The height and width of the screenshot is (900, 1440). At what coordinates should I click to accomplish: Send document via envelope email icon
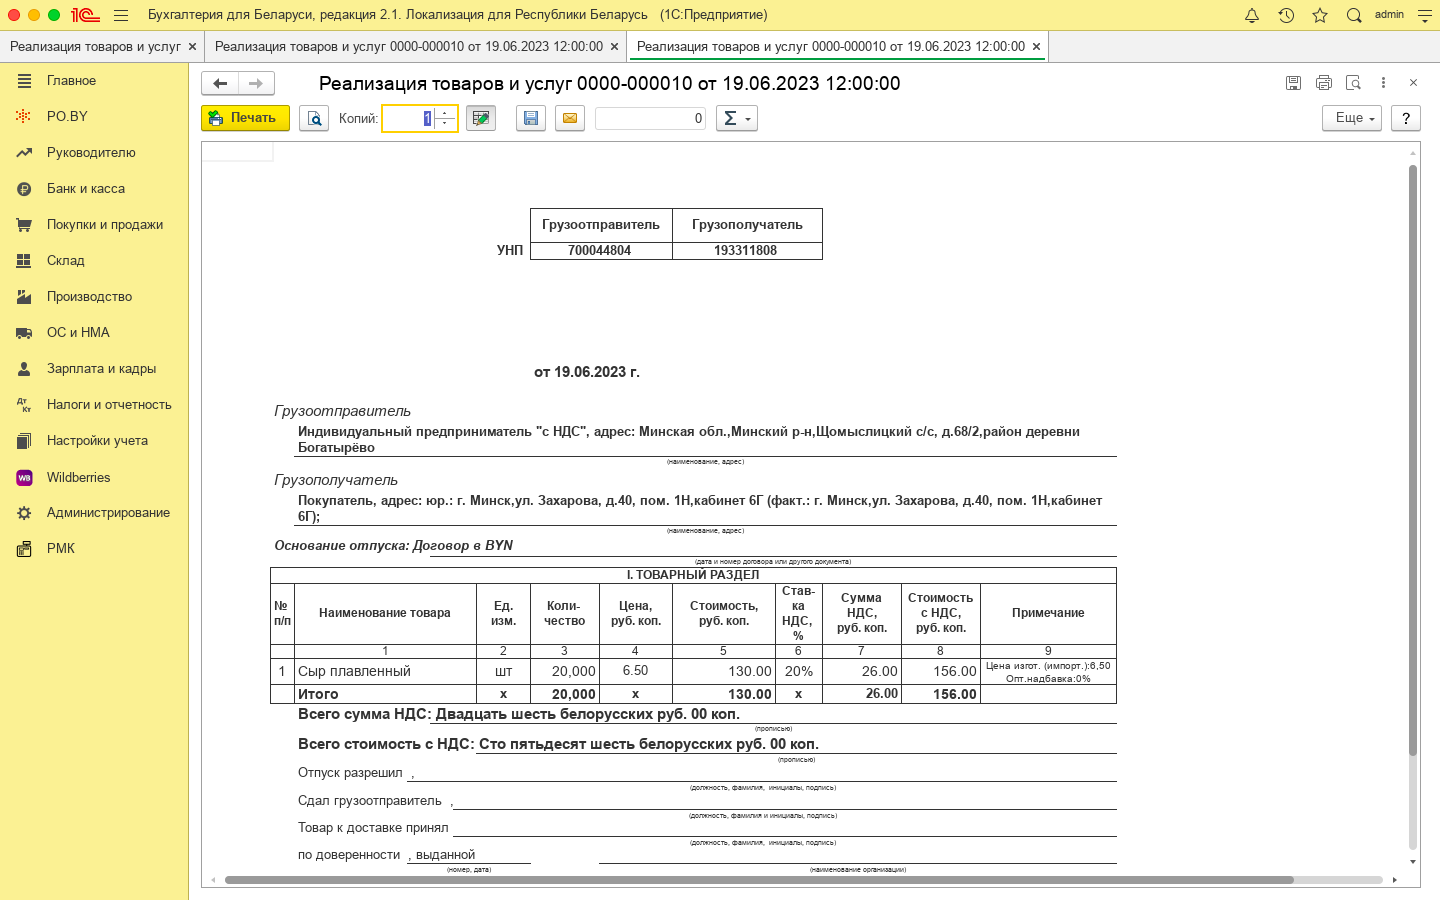point(570,118)
